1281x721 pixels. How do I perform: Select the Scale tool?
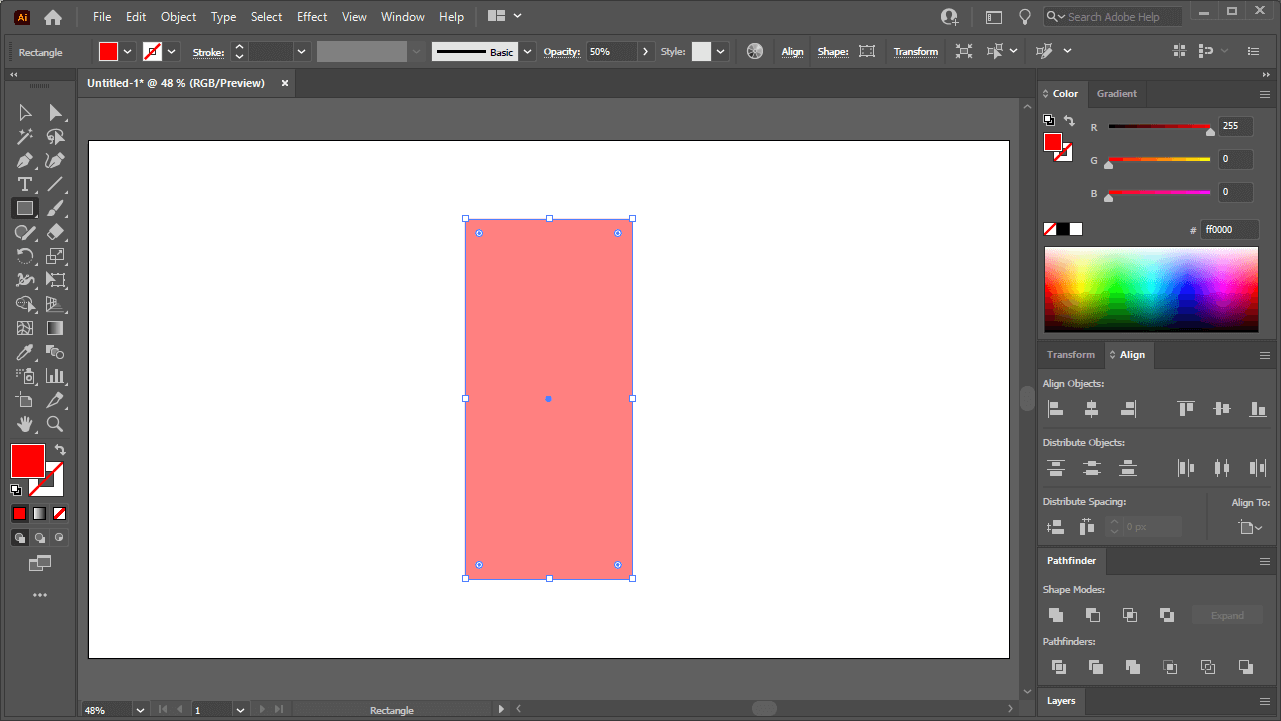coord(56,256)
